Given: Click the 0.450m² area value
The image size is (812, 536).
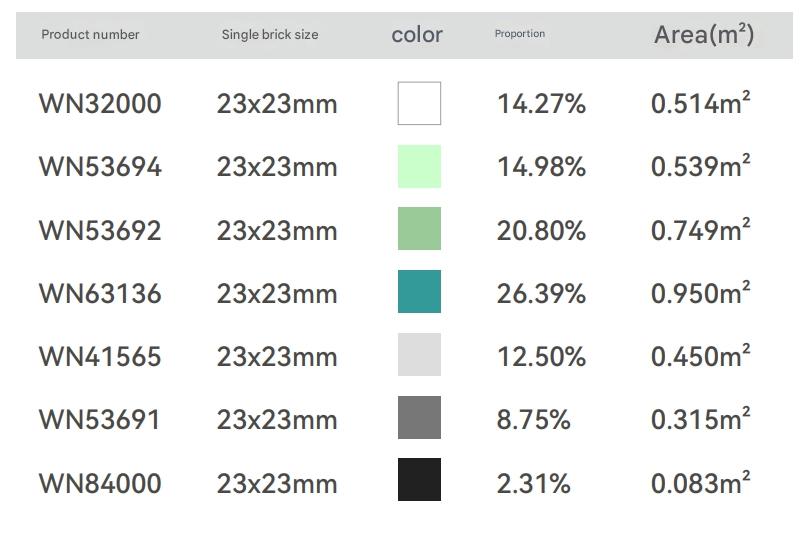Looking at the screenshot, I should pyautogui.click(x=700, y=355).
